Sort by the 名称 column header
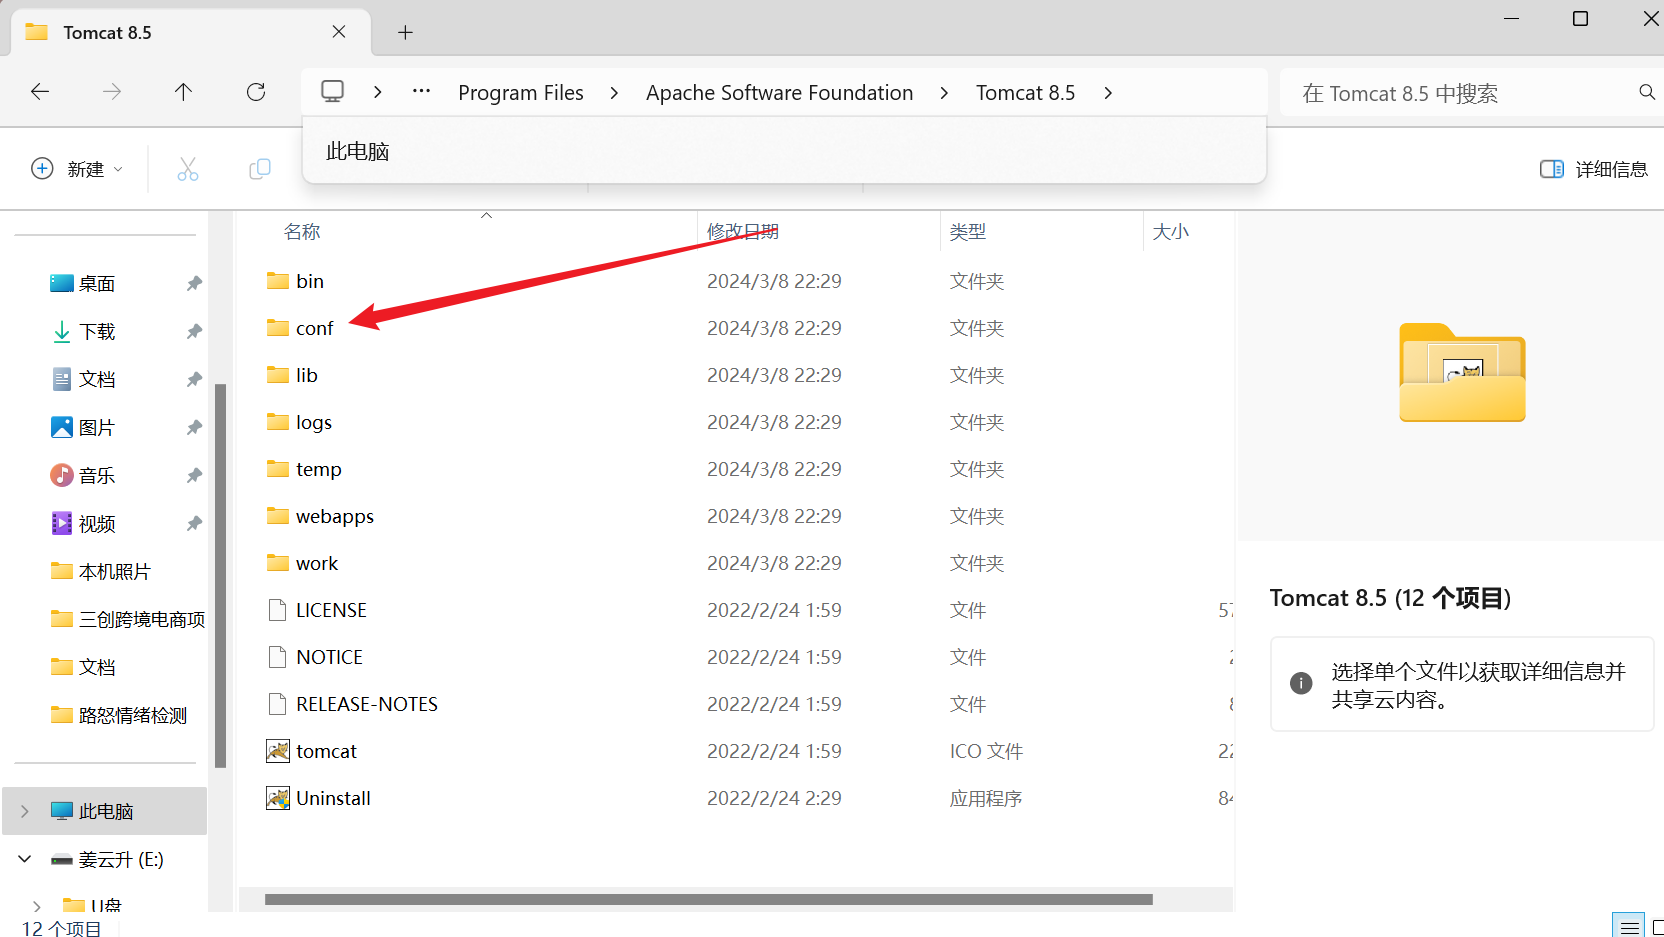The image size is (1664, 937). 301,231
